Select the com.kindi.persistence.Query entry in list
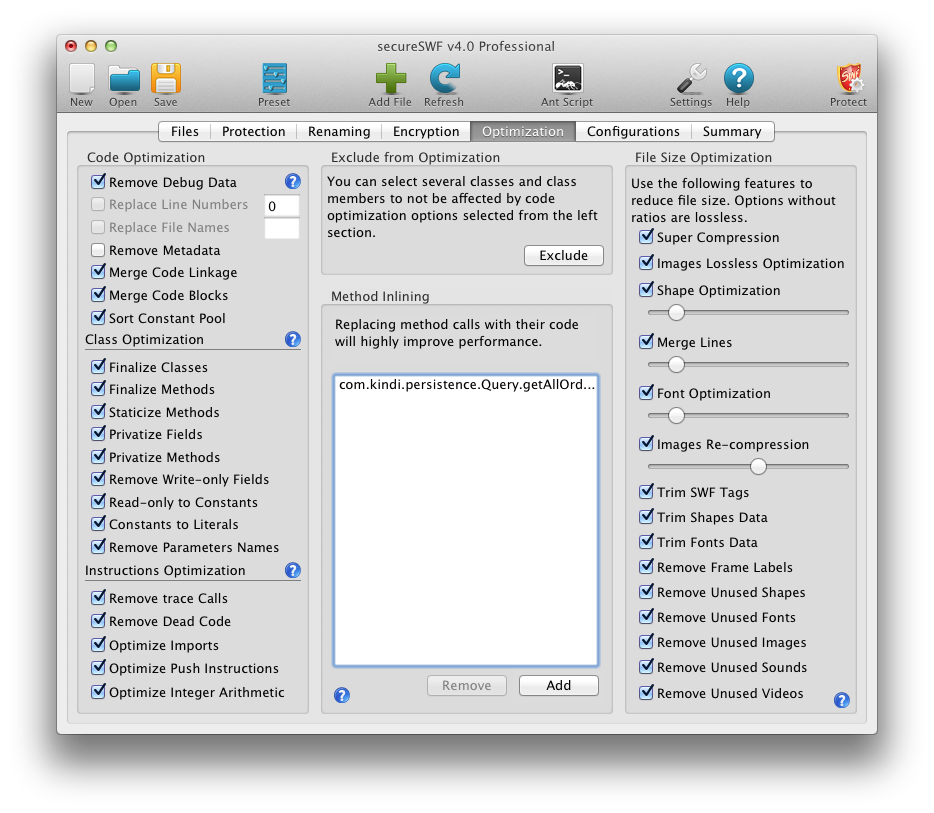Screen dimensions: 934x813 466,384
